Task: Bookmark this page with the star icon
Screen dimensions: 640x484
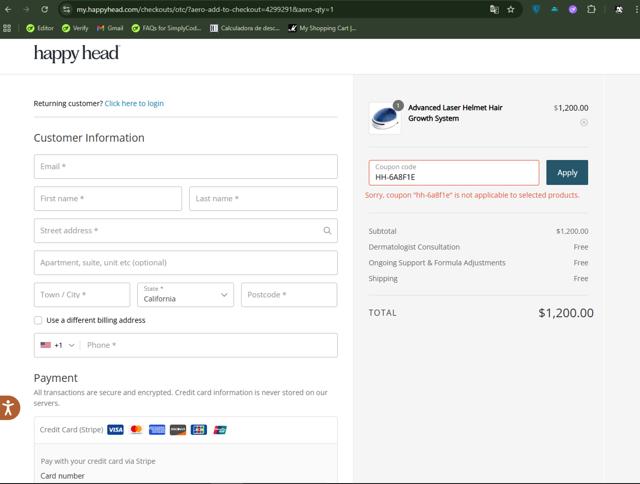Action: pos(511,9)
